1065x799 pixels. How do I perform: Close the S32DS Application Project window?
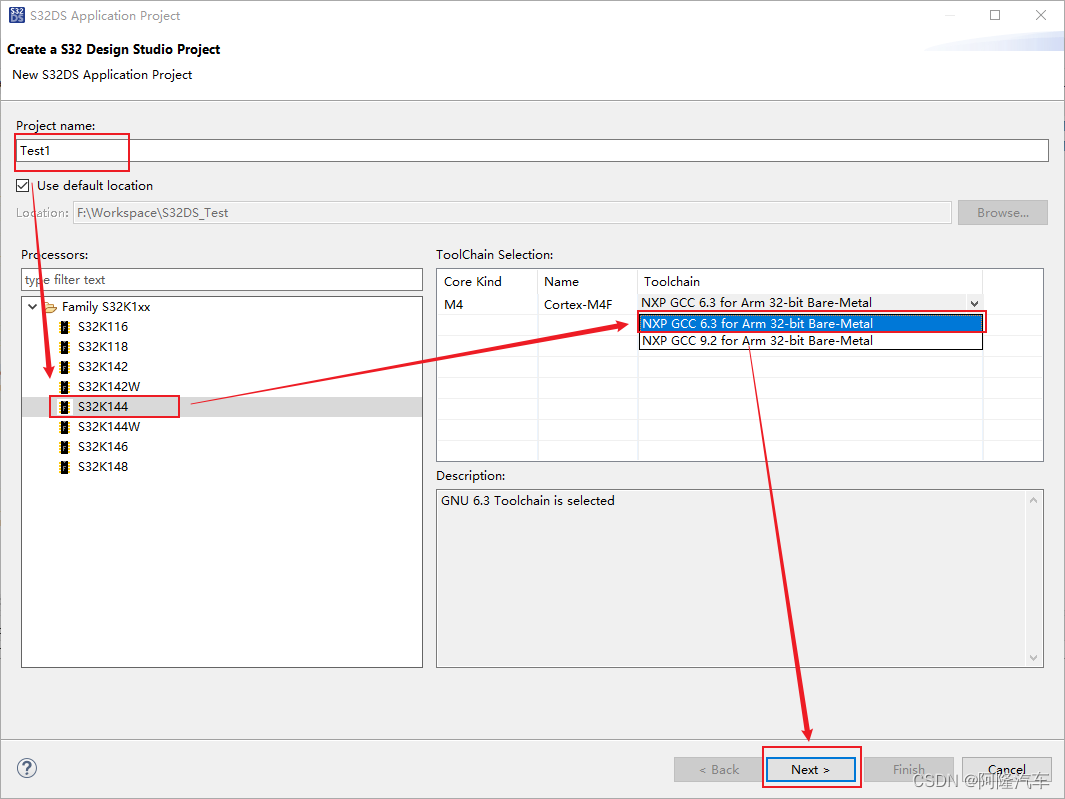point(1041,15)
